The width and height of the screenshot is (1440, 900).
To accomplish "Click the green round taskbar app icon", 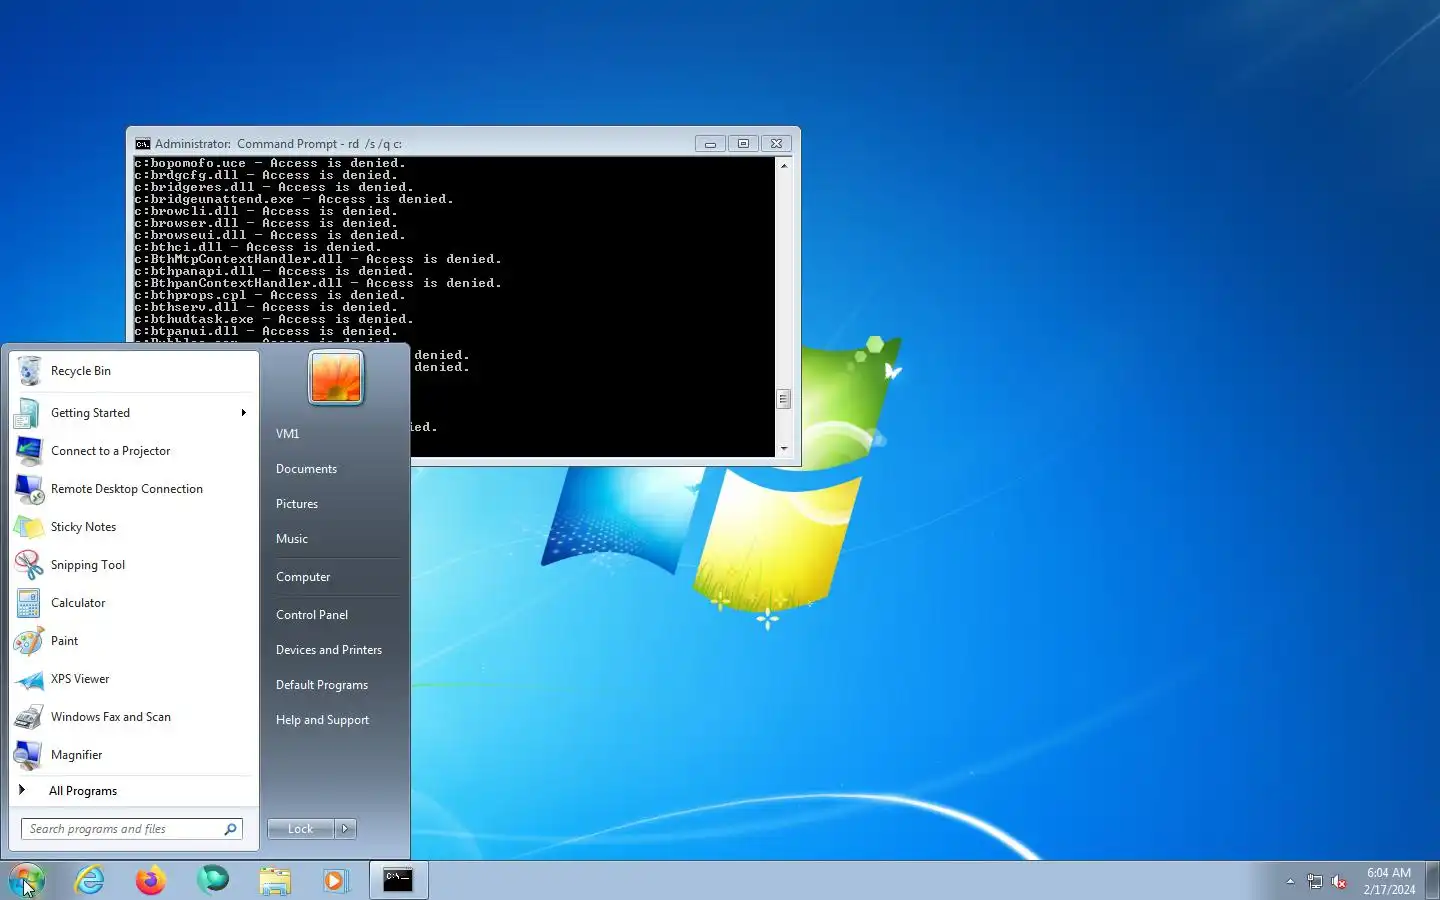I will pyautogui.click(x=213, y=880).
